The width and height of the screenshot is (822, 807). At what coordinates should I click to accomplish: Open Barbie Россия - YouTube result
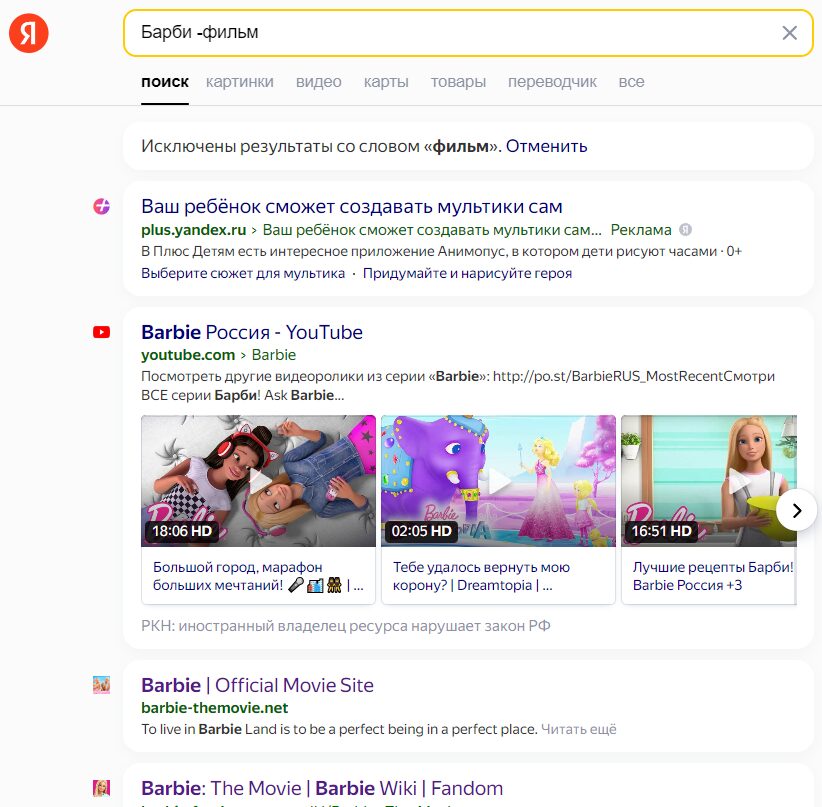click(252, 332)
